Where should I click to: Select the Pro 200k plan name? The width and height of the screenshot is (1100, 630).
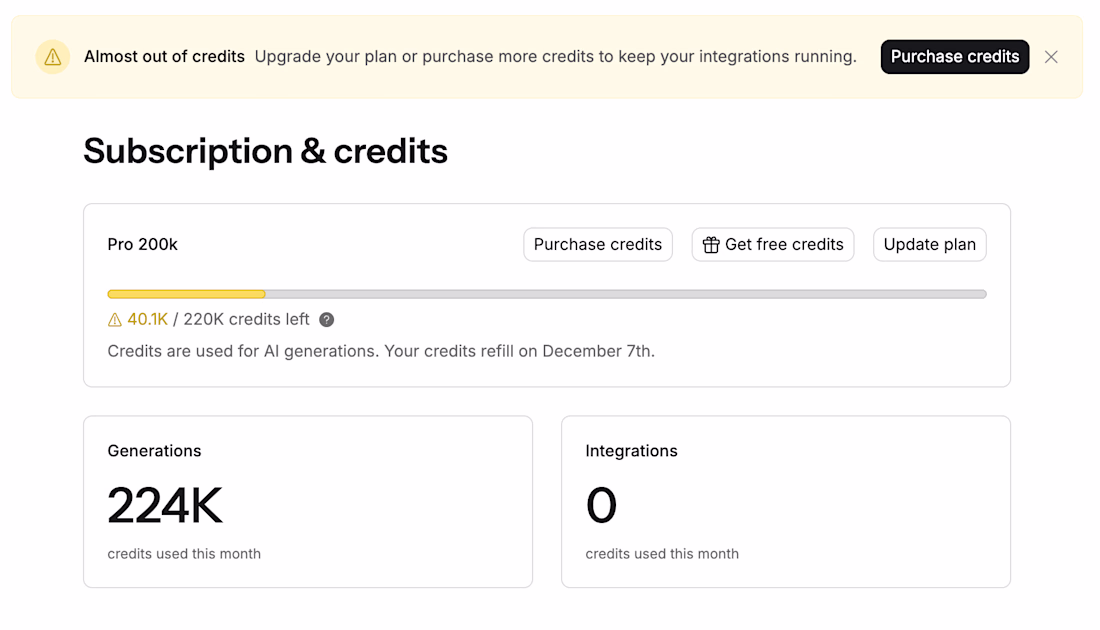point(143,245)
